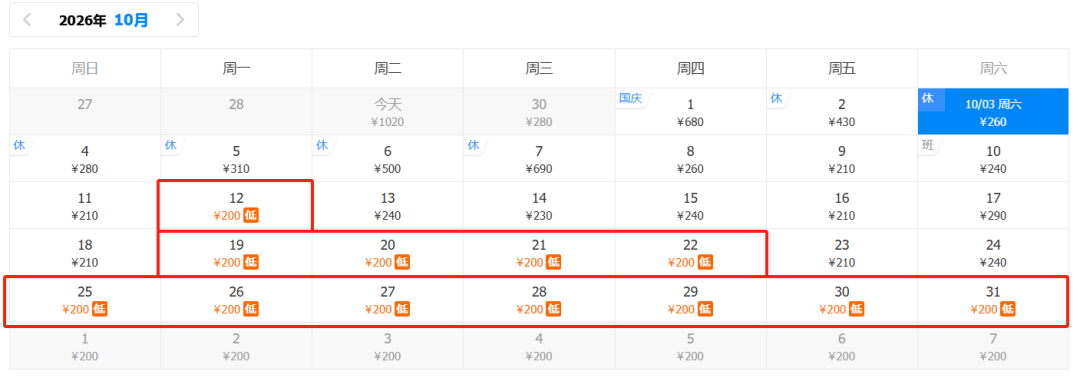Click the 2026年 year label

83,21
